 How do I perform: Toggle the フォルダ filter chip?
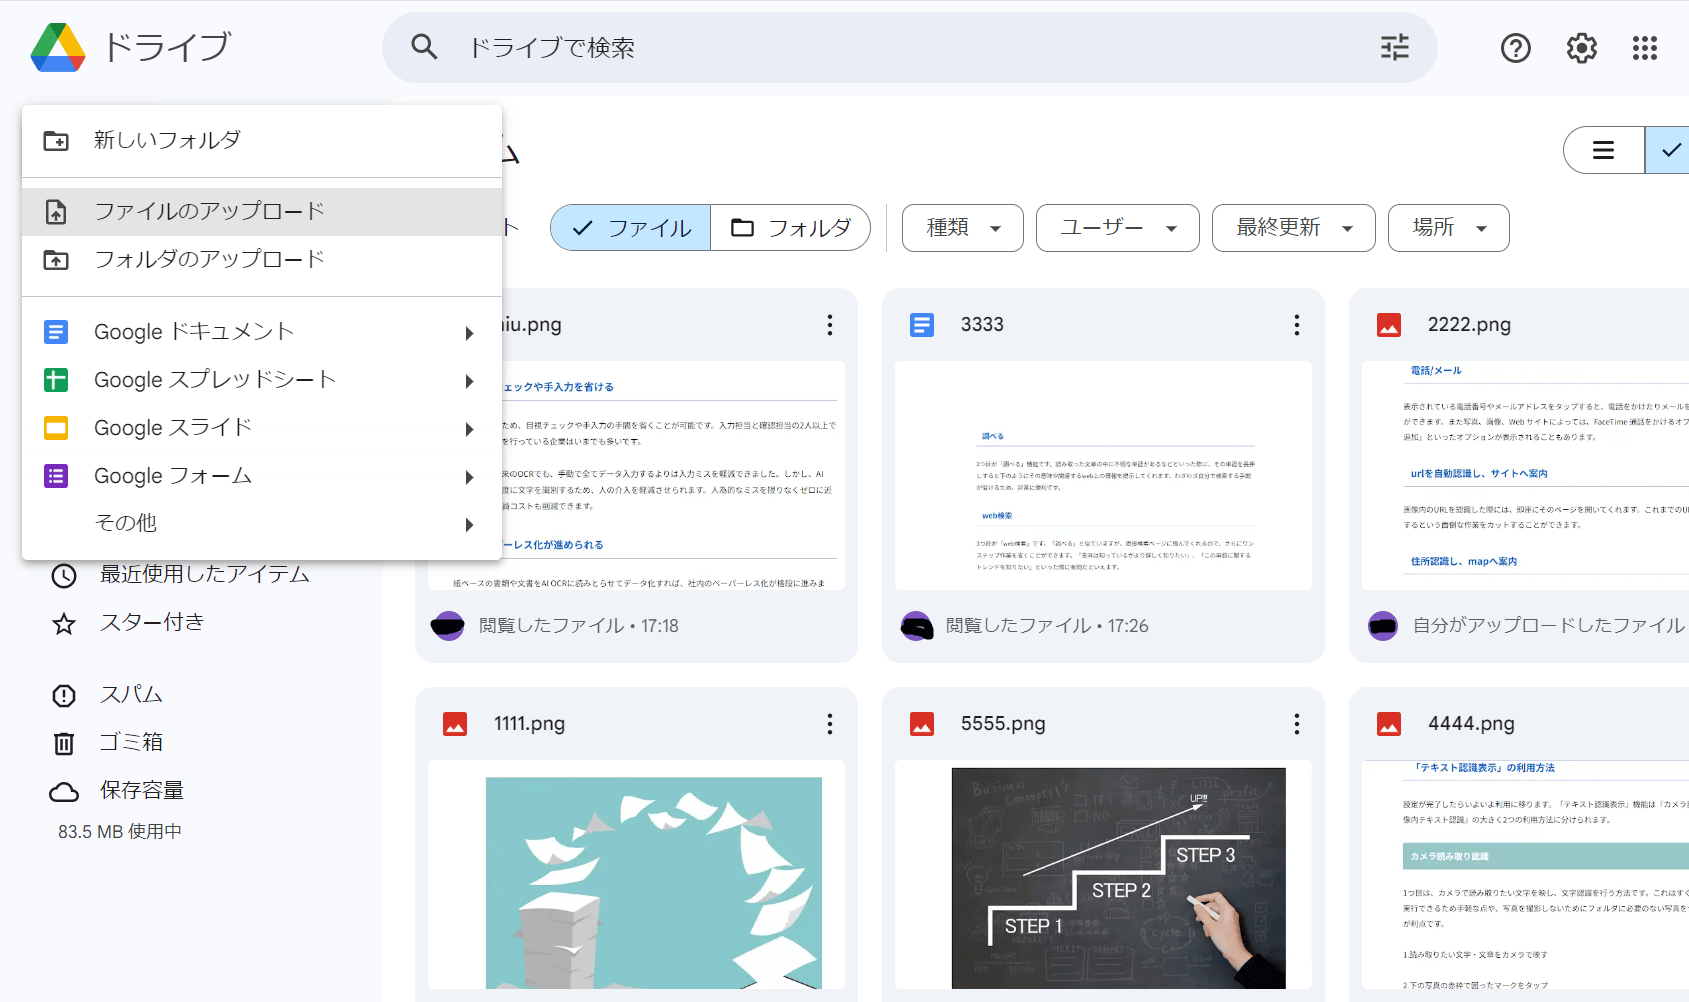(791, 228)
